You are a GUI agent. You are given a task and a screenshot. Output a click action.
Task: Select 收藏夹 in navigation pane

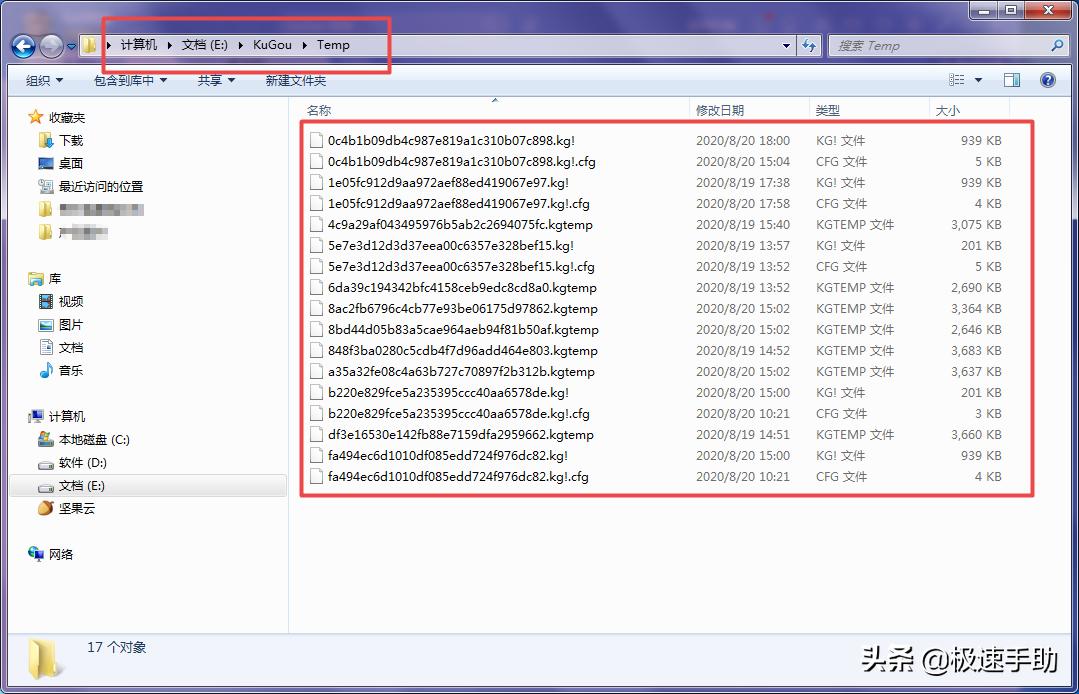tap(67, 118)
